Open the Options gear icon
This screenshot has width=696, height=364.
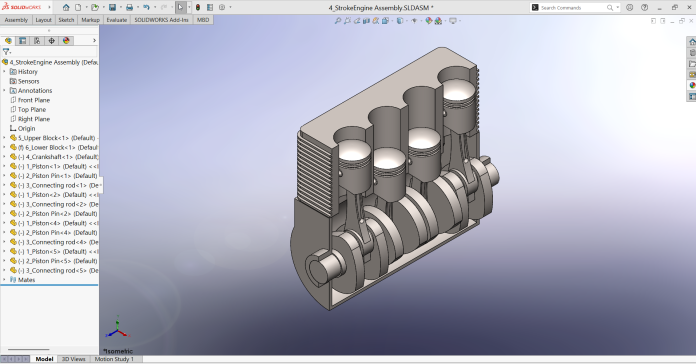coord(222,8)
